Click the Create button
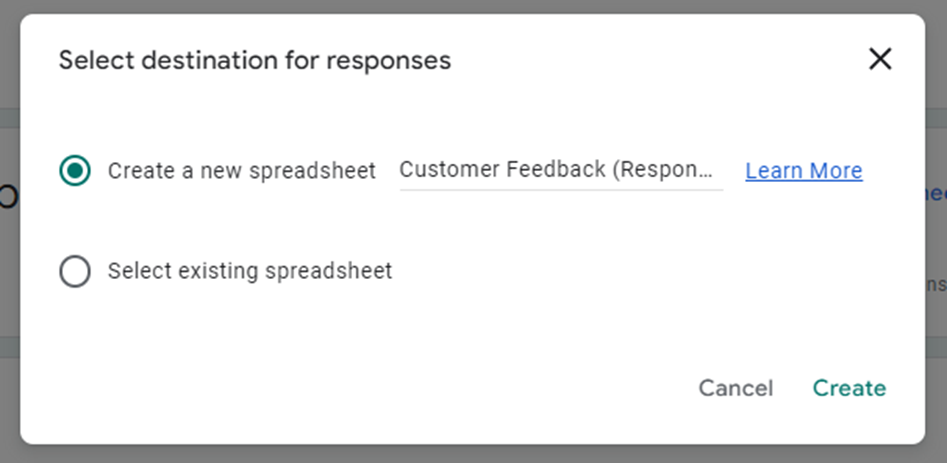The width and height of the screenshot is (947, 463). click(x=849, y=388)
